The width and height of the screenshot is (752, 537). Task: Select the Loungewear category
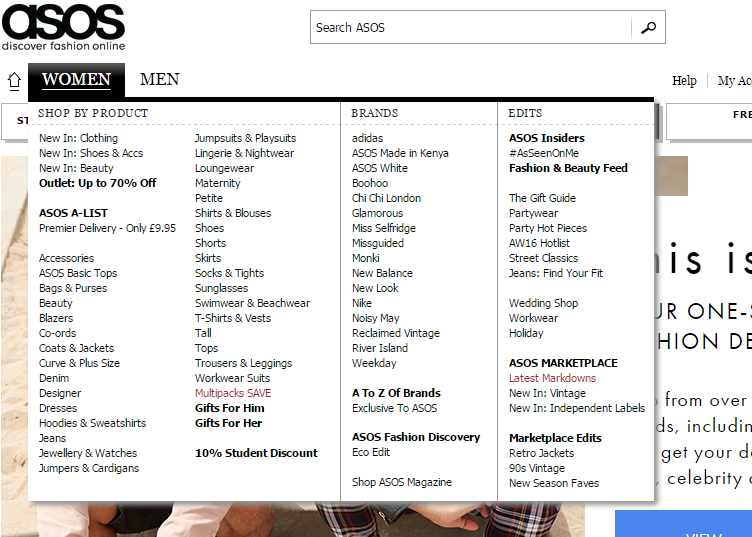[224, 168]
